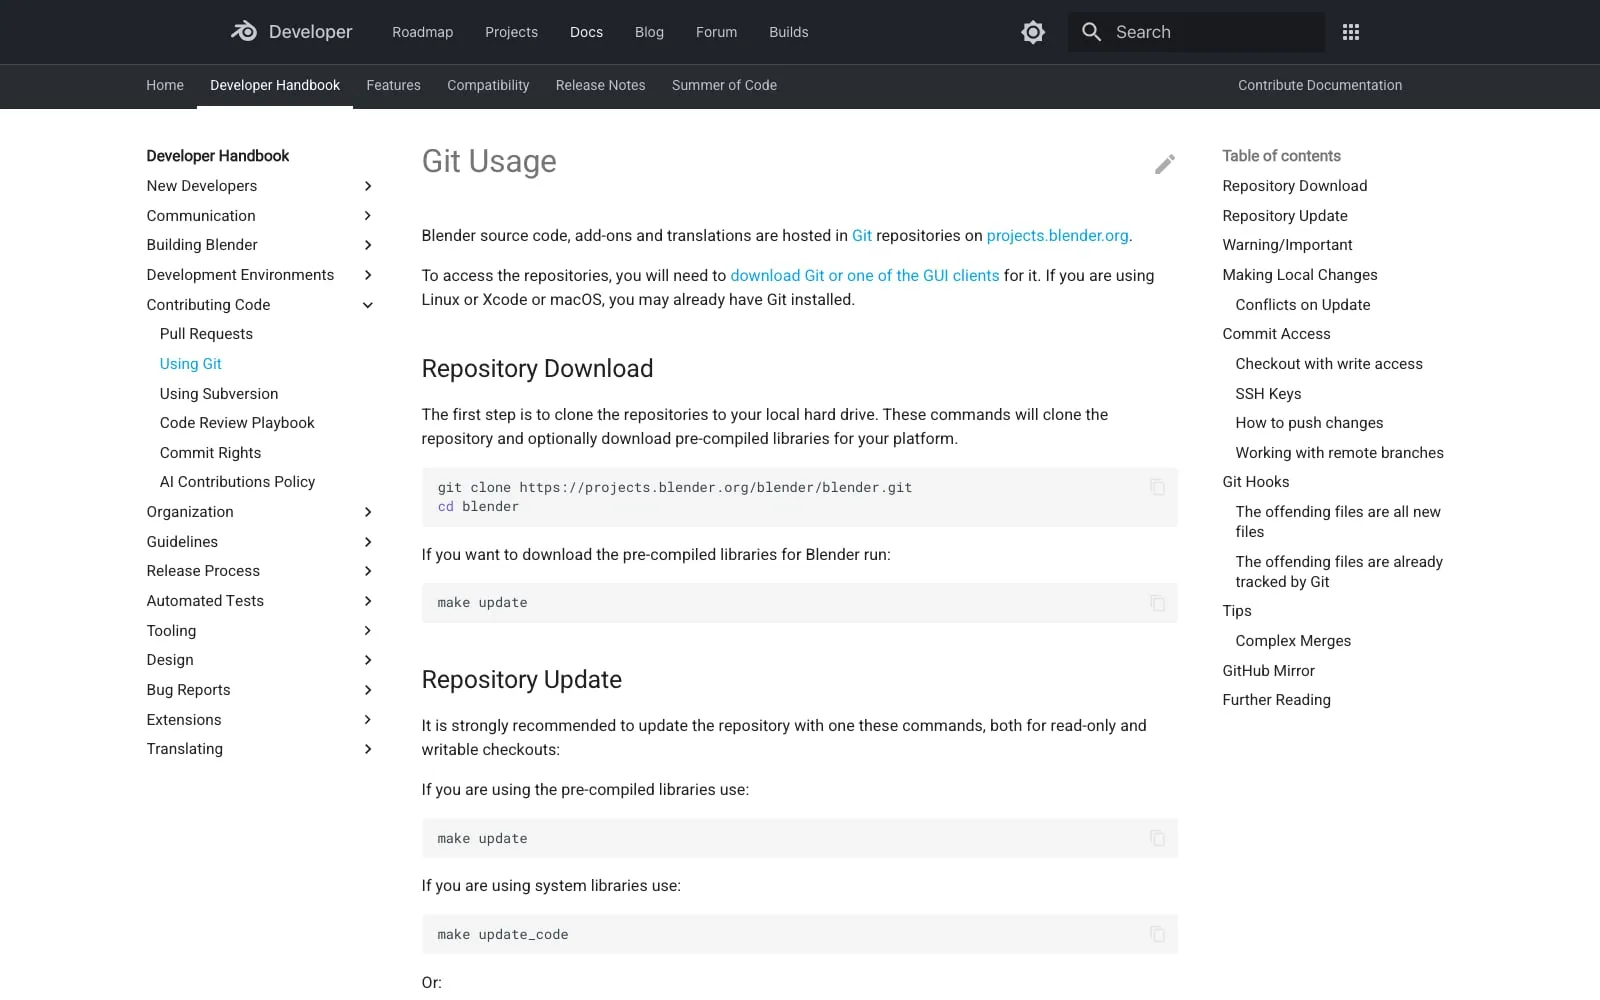The image size is (1600, 1000).
Task: Open AI Contributions Policy in sidebar
Action: (237, 482)
